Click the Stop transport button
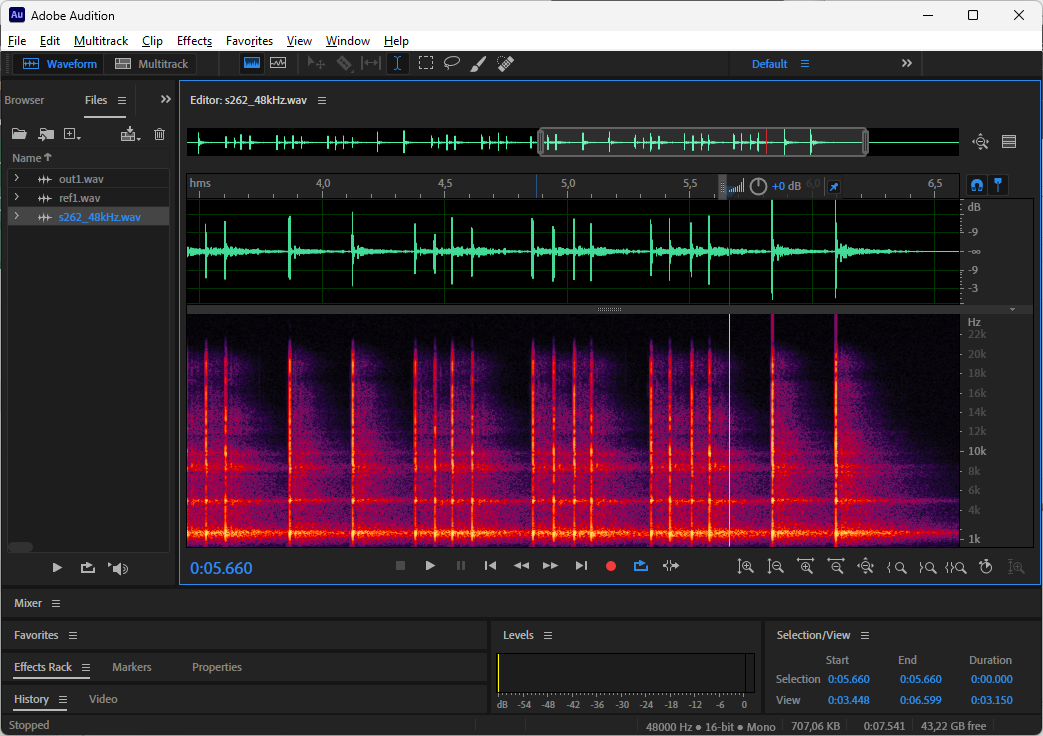Image resolution: width=1043 pixels, height=736 pixels. coord(400,566)
